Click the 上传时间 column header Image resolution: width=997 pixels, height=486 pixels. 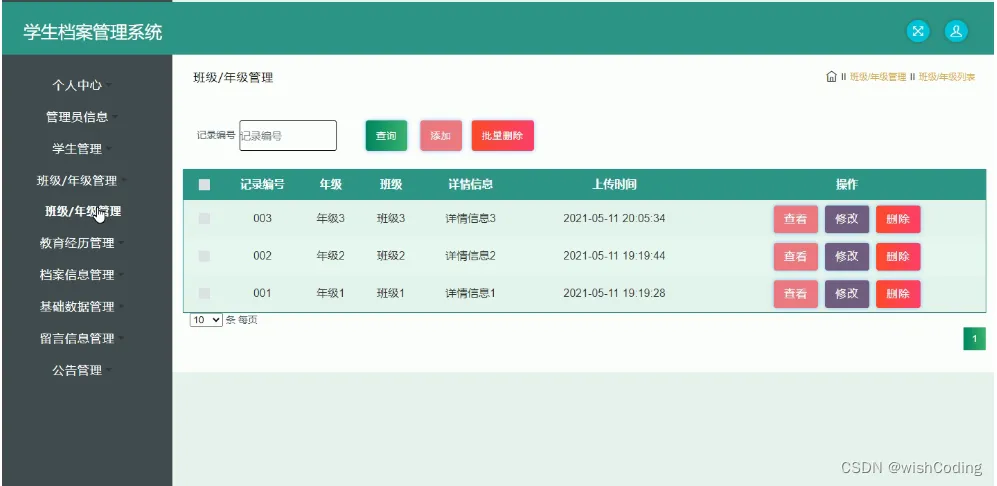(x=614, y=184)
